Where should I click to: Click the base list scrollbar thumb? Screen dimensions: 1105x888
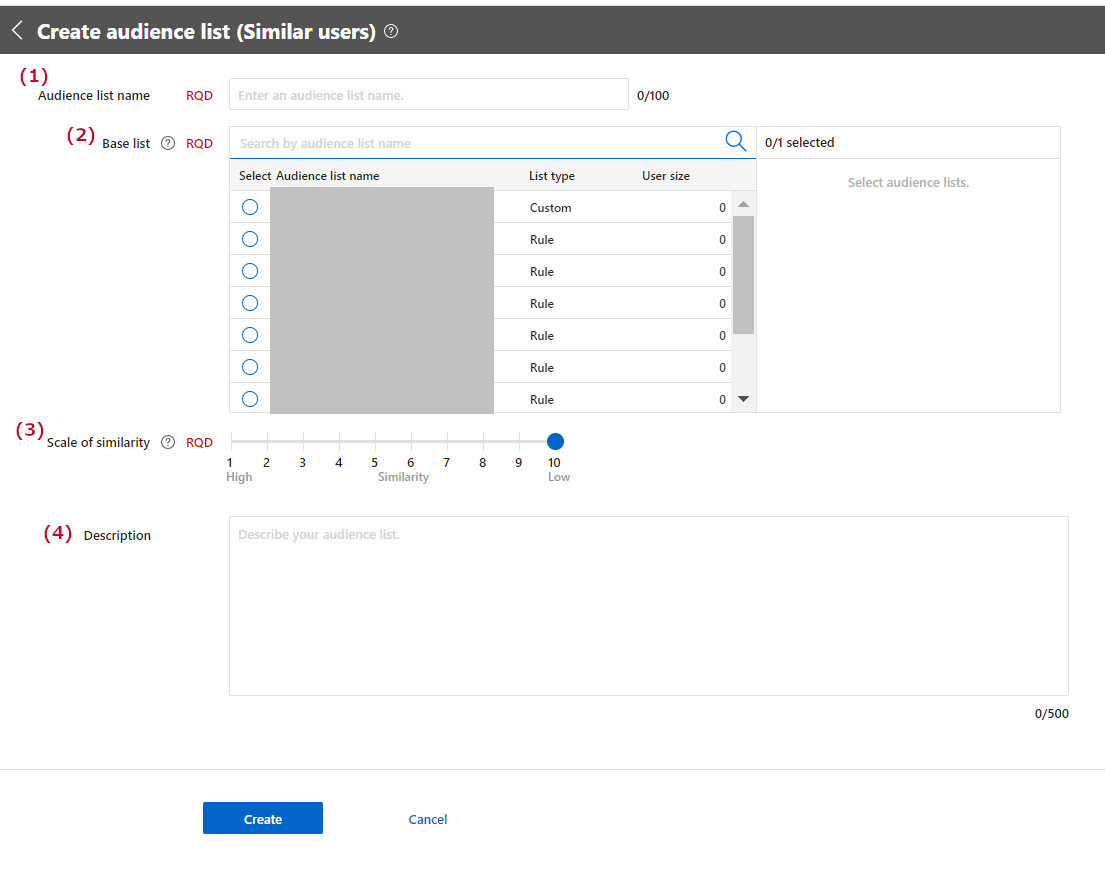pyautogui.click(x=743, y=275)
